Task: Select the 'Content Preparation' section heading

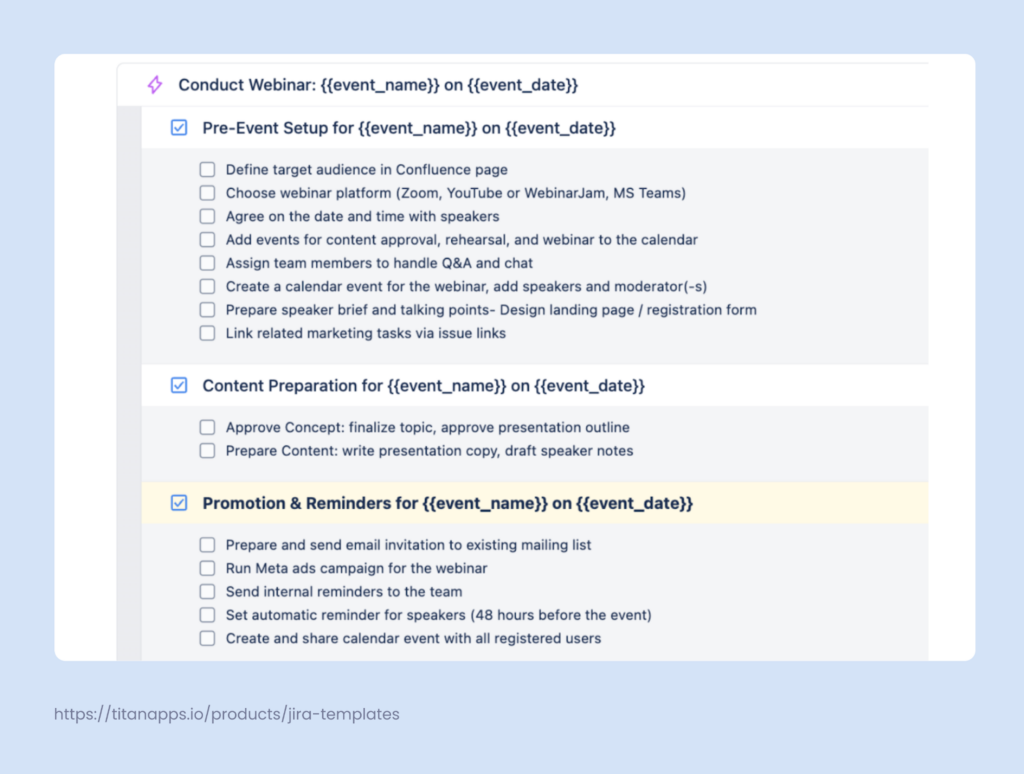Action: click(423, 385)
